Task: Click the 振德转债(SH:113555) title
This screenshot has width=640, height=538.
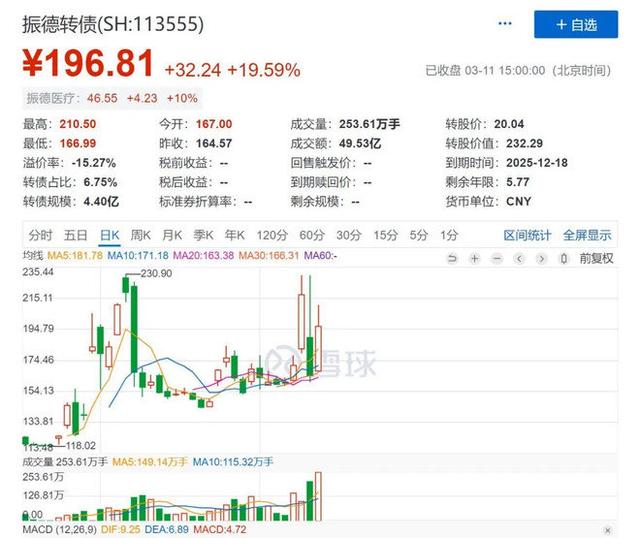Action: coord(113,24)
